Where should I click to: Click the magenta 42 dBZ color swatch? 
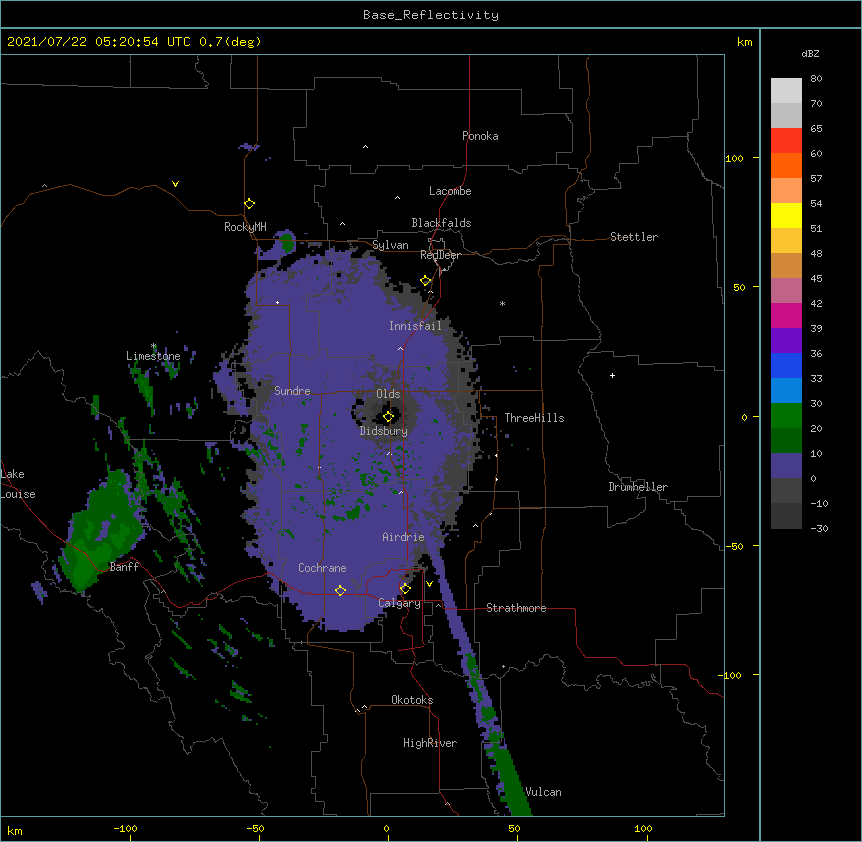tap(786, 315)
